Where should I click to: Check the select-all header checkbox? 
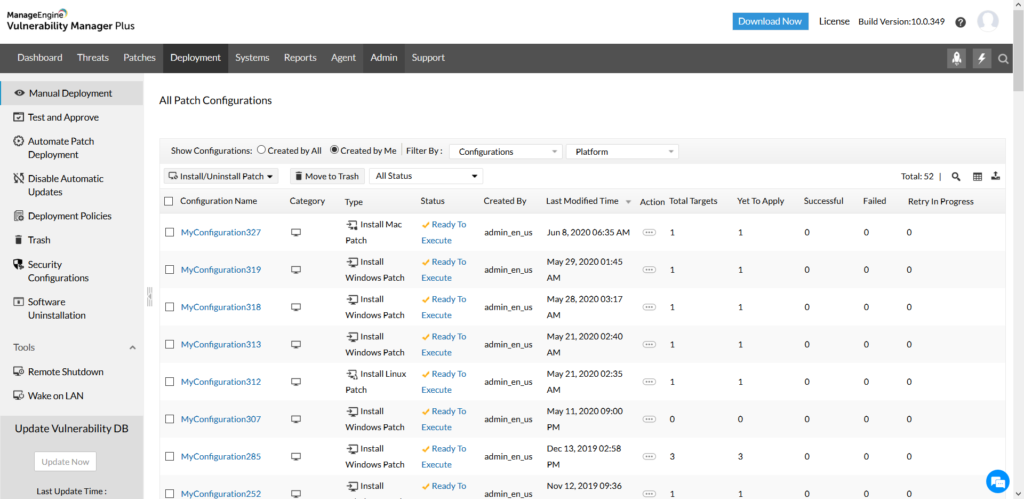pyautogui.click(x=168, y=201)
